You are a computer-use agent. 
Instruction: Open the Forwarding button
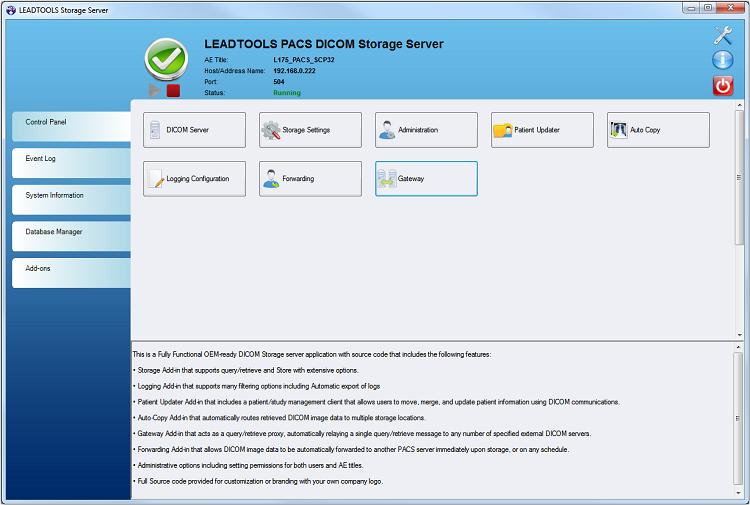coord(310,179)
